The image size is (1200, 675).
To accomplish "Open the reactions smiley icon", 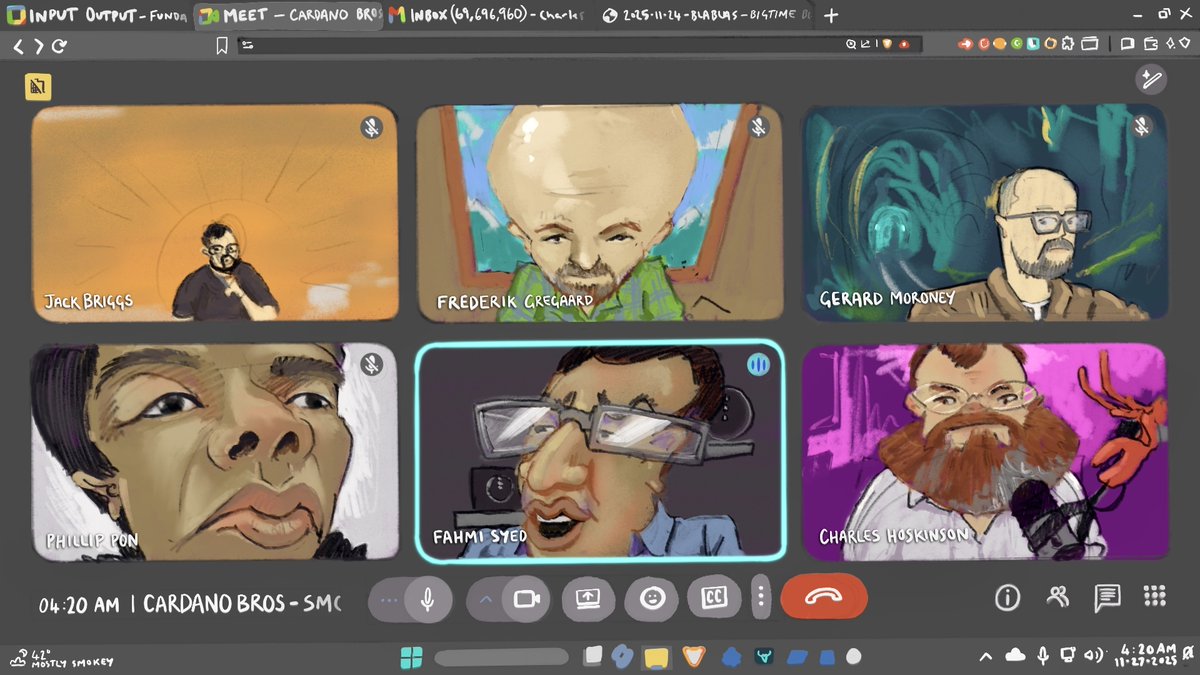I will 651,598.
